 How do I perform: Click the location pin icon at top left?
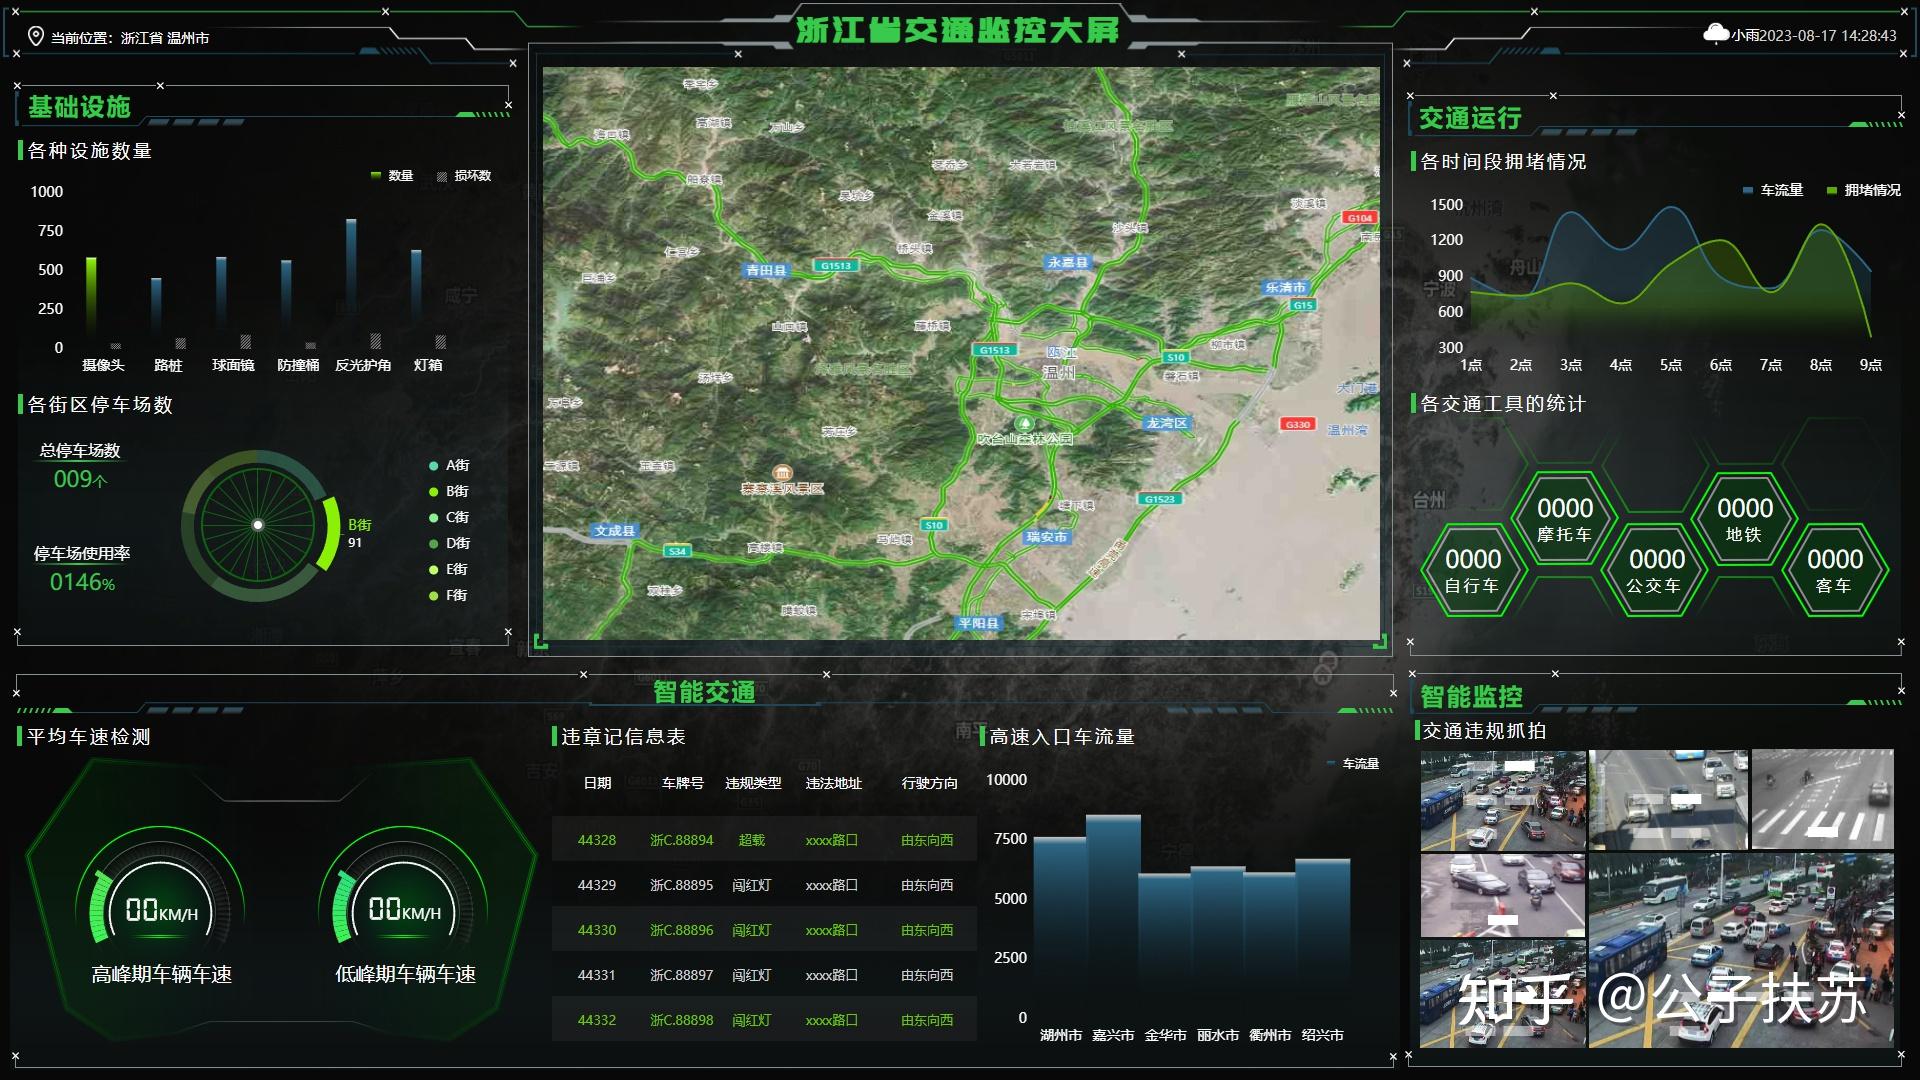coord(35,37)
